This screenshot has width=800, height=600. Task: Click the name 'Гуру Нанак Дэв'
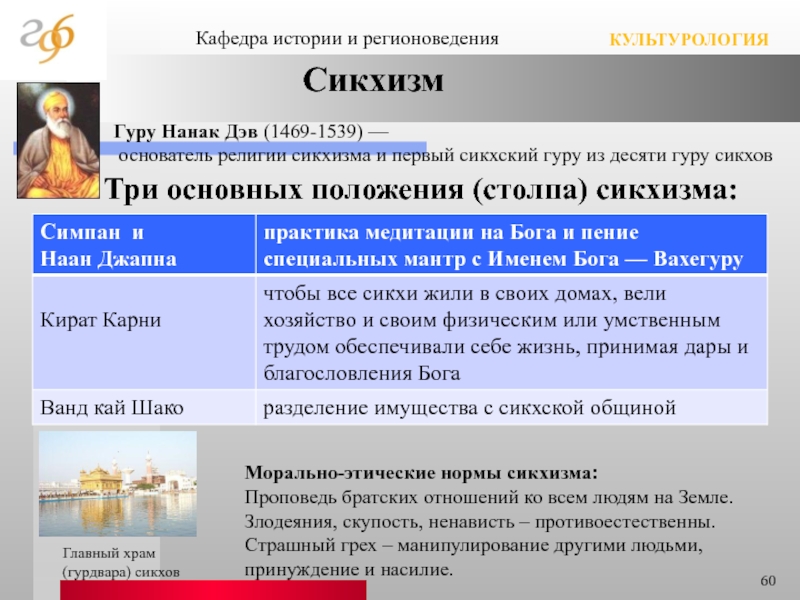pyautogui.click(x=186, y=132)
